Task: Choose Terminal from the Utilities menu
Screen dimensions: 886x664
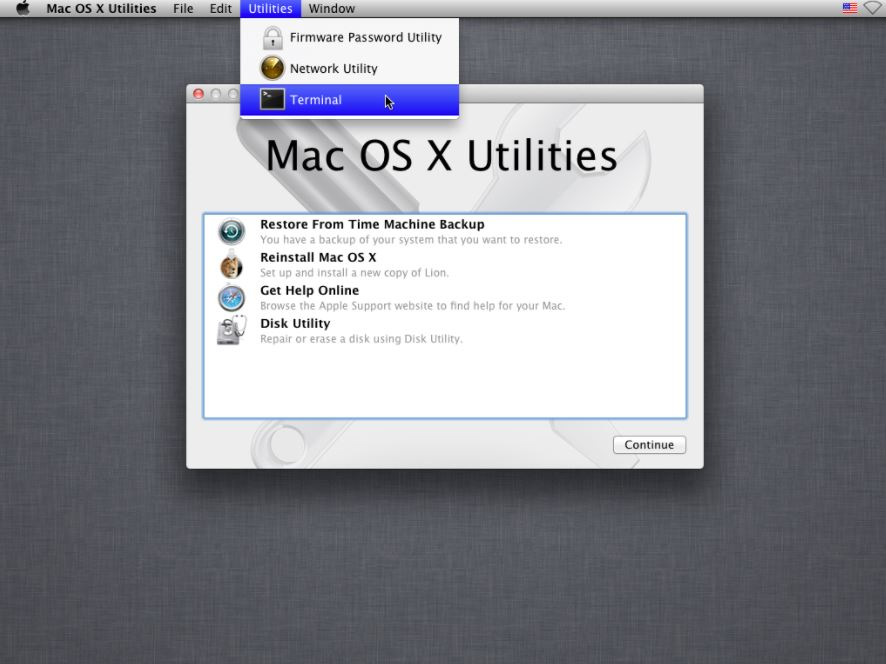Action: (x=316, y=100)
